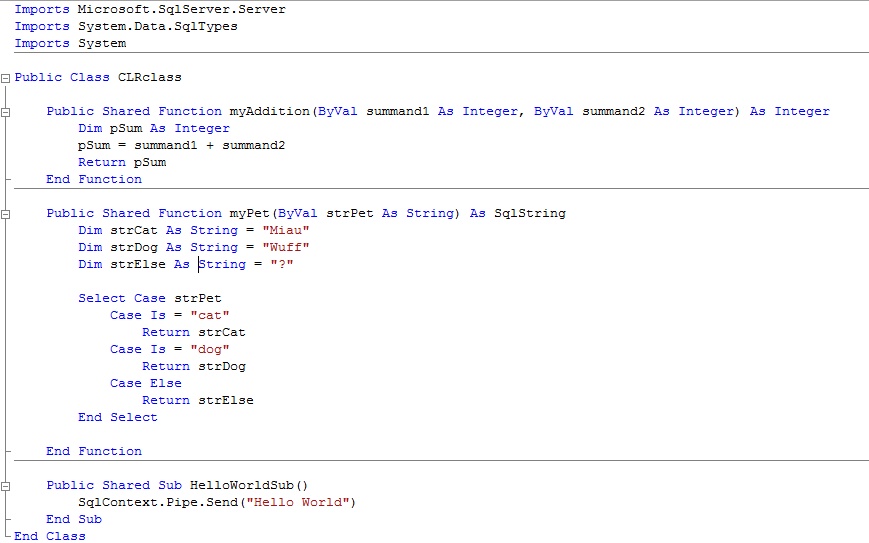Click 'SqlContext.Pipe.Send' call
This screenshot has height=543, width=869.
[x=158, y=503]
